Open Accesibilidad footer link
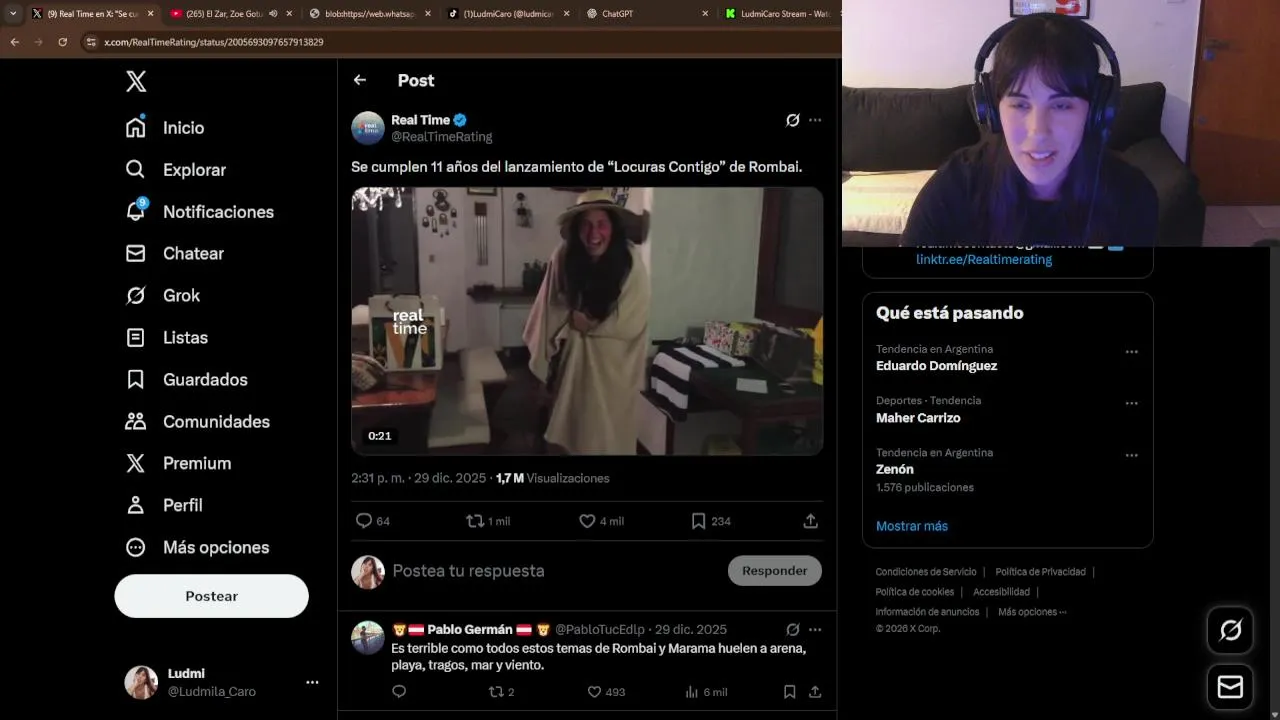The height and width of the screenshot is (720, 1280). pos(1001,592)
